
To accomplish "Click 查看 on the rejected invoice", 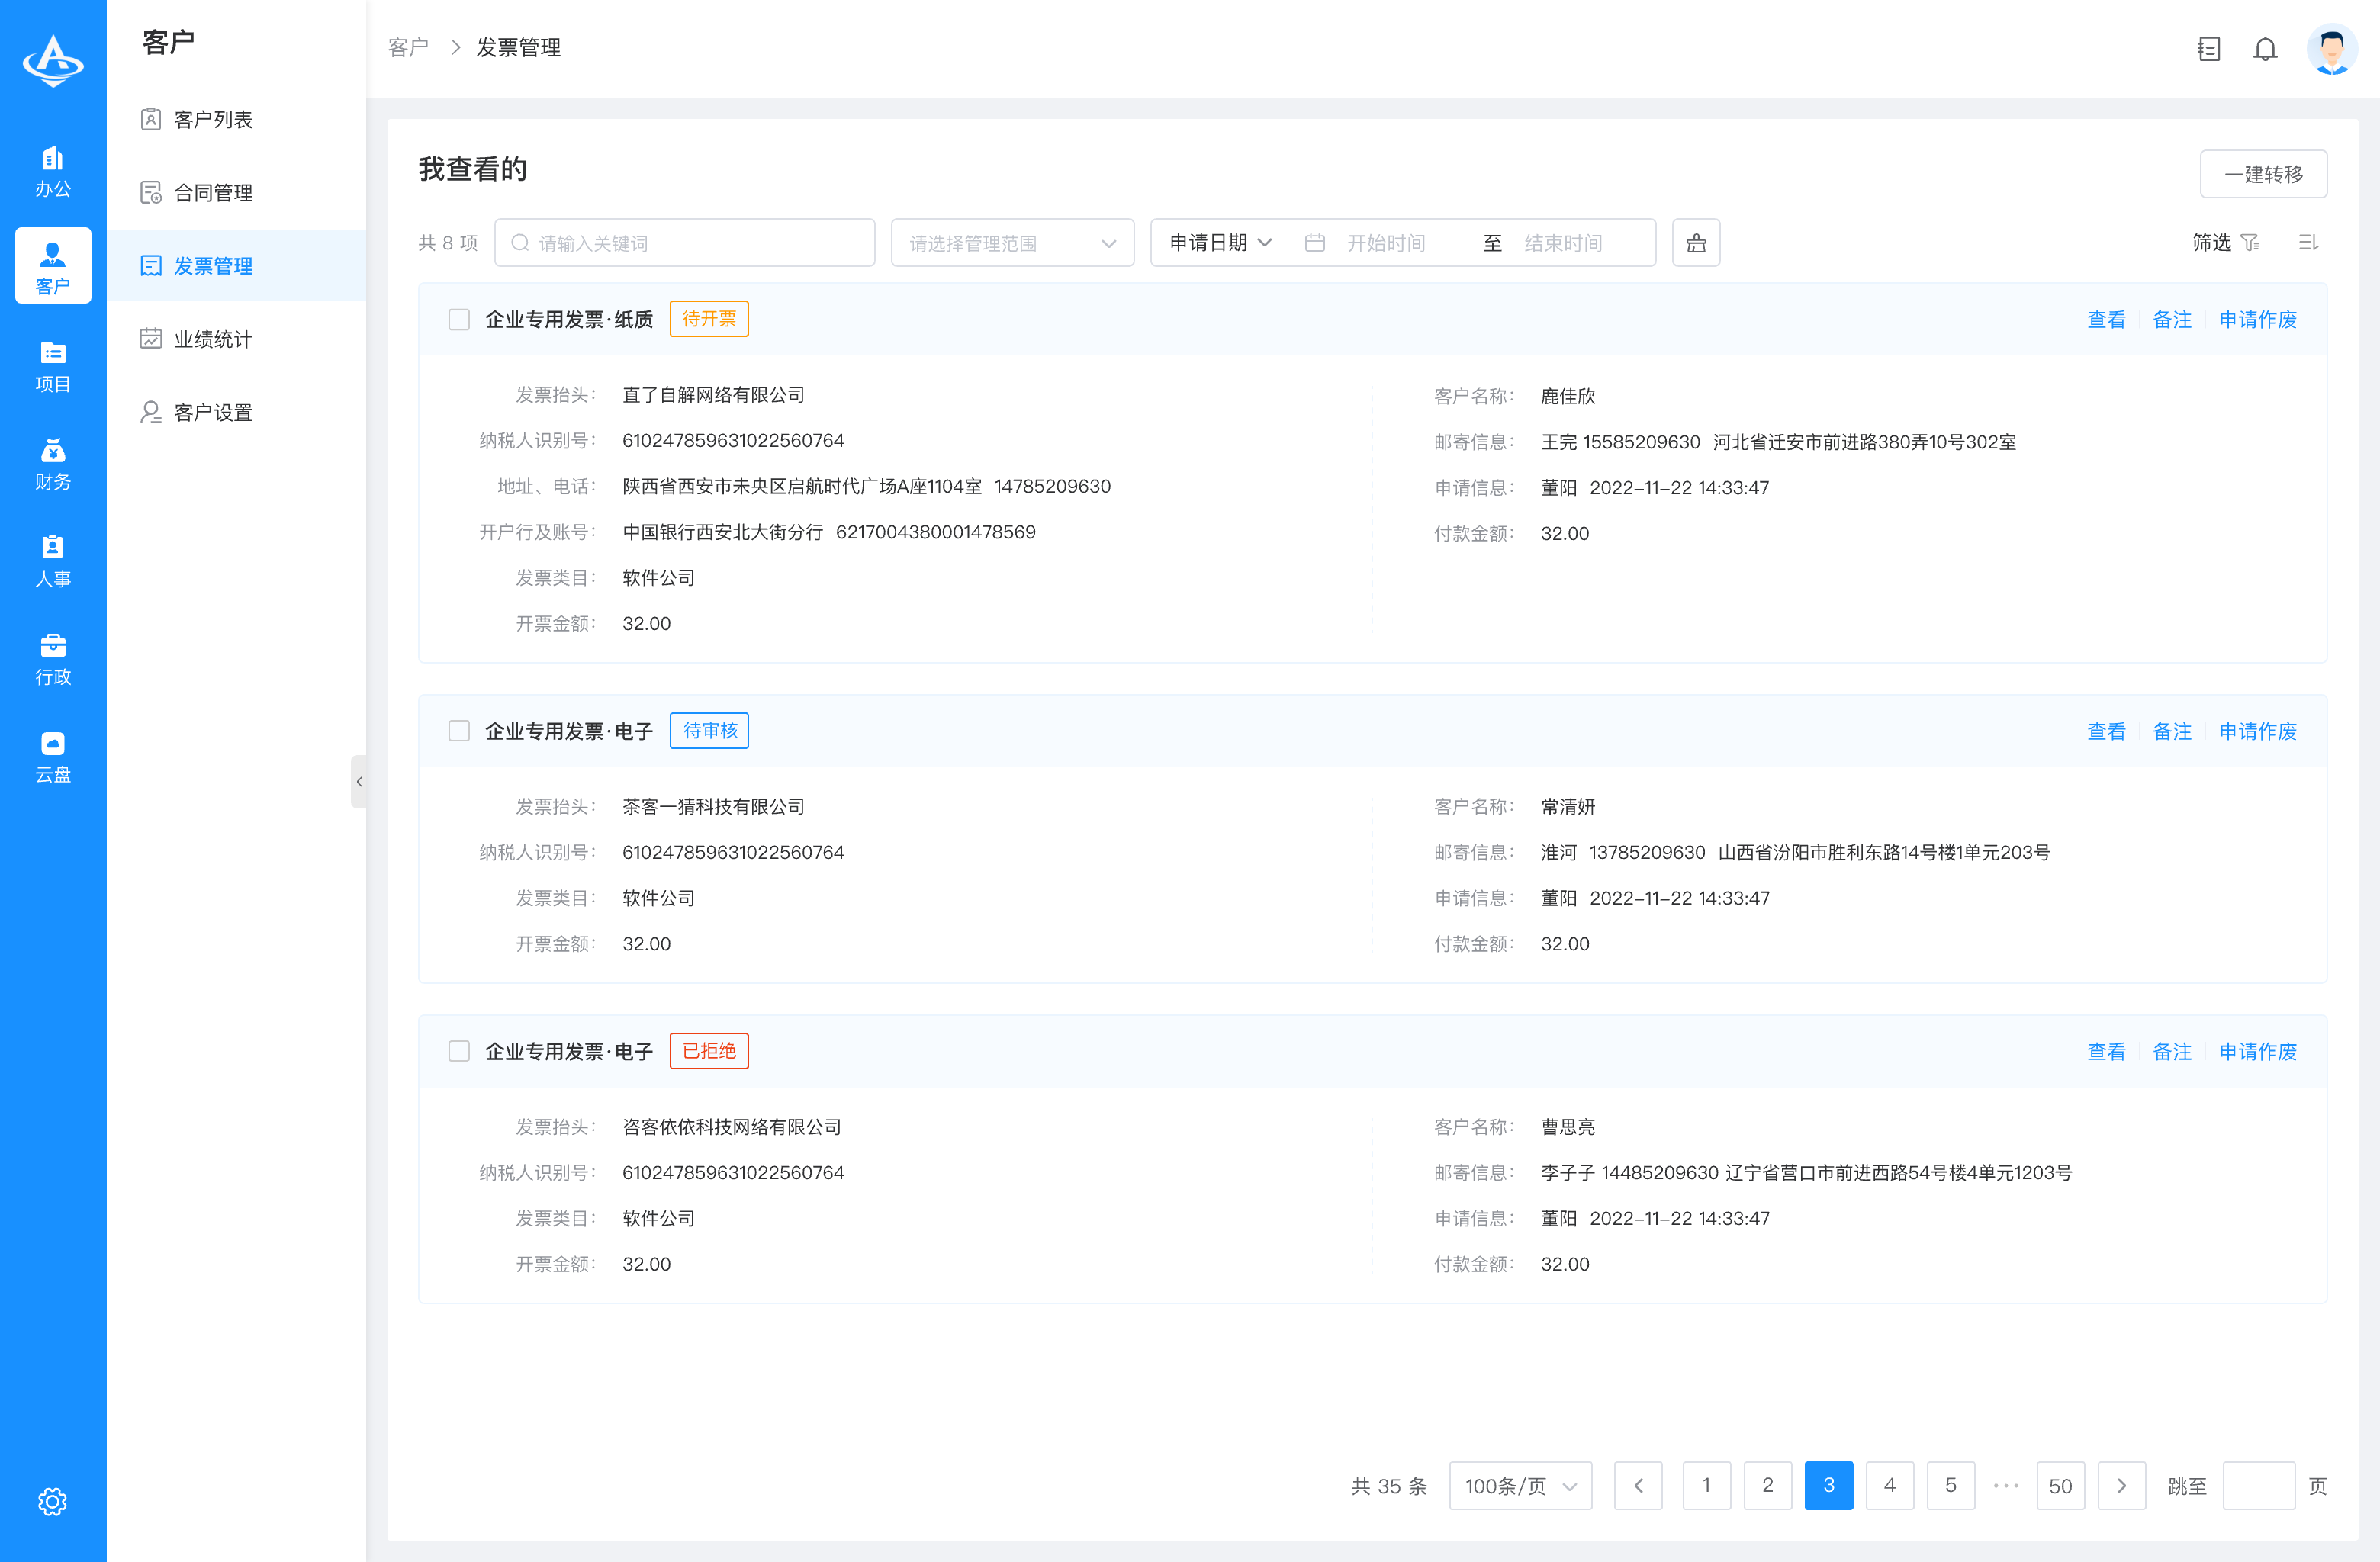I will pos(2106,1051).
